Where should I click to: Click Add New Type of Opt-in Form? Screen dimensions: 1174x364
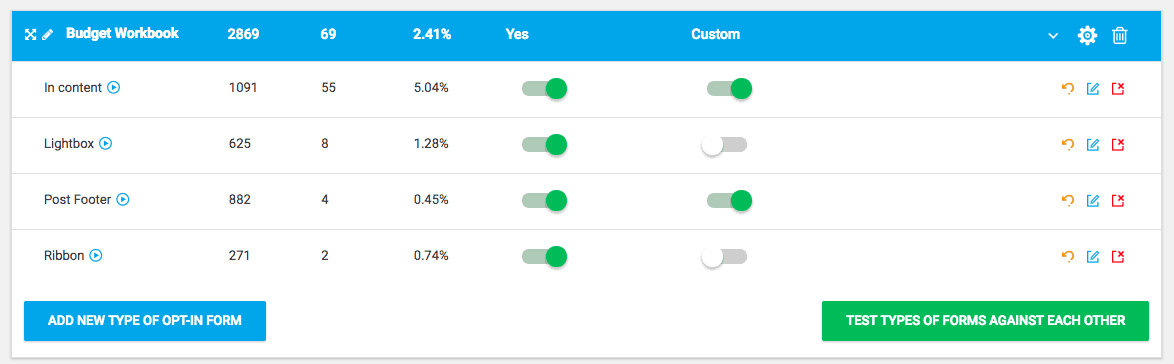(x=145, y=321)
